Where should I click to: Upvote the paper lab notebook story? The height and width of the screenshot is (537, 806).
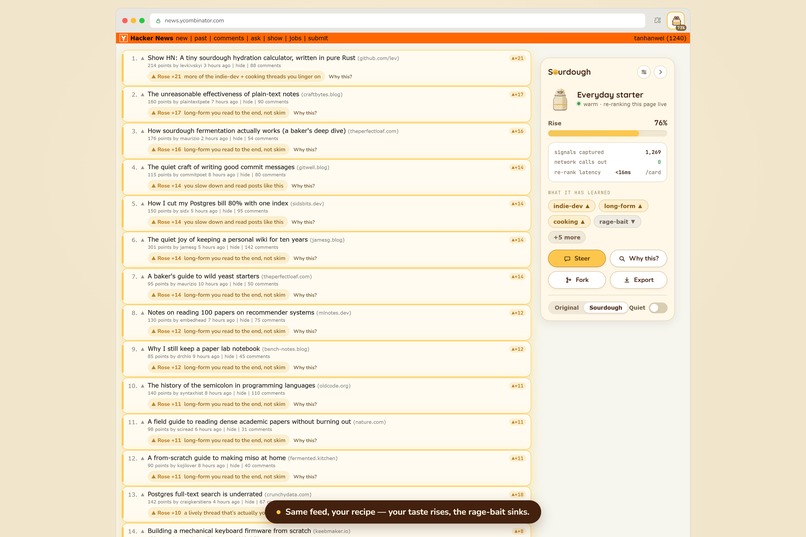pos(142,349)
